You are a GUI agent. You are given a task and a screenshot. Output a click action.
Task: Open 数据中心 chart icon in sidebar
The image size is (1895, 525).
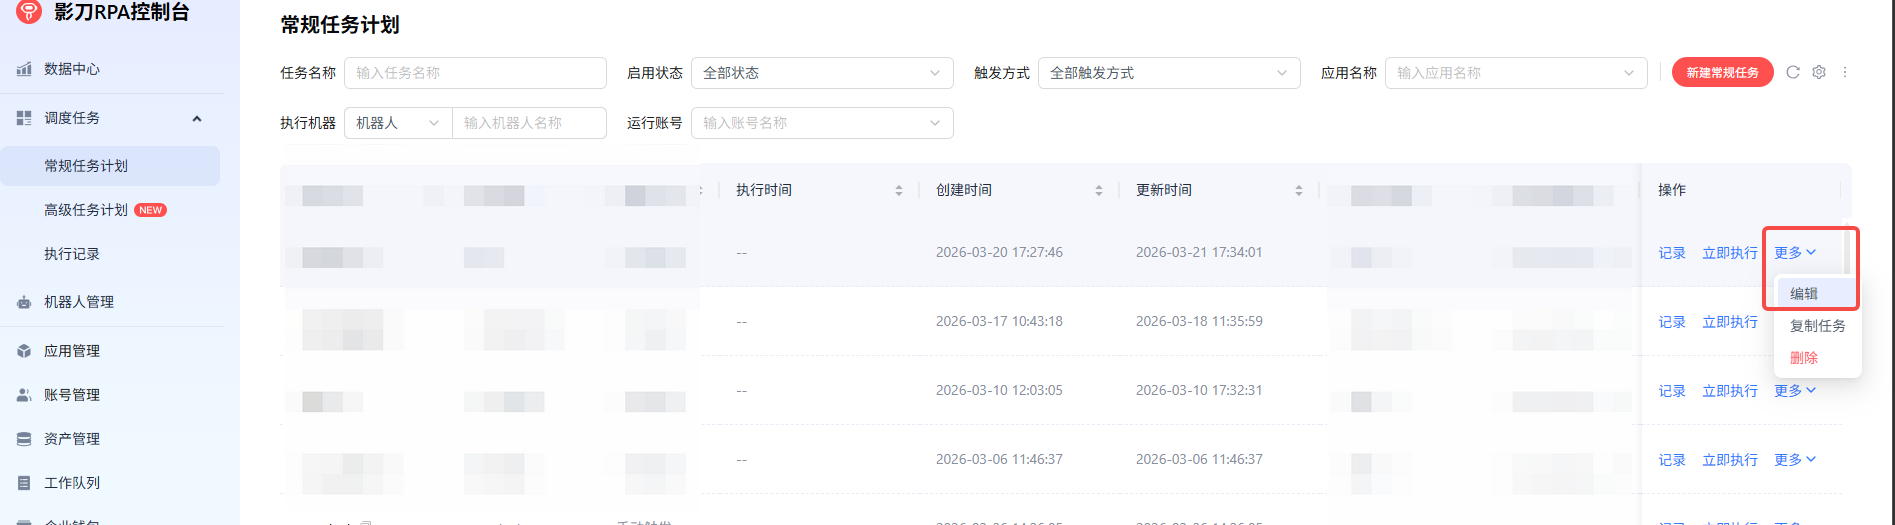pyautogui.click(x=24, y=69)
